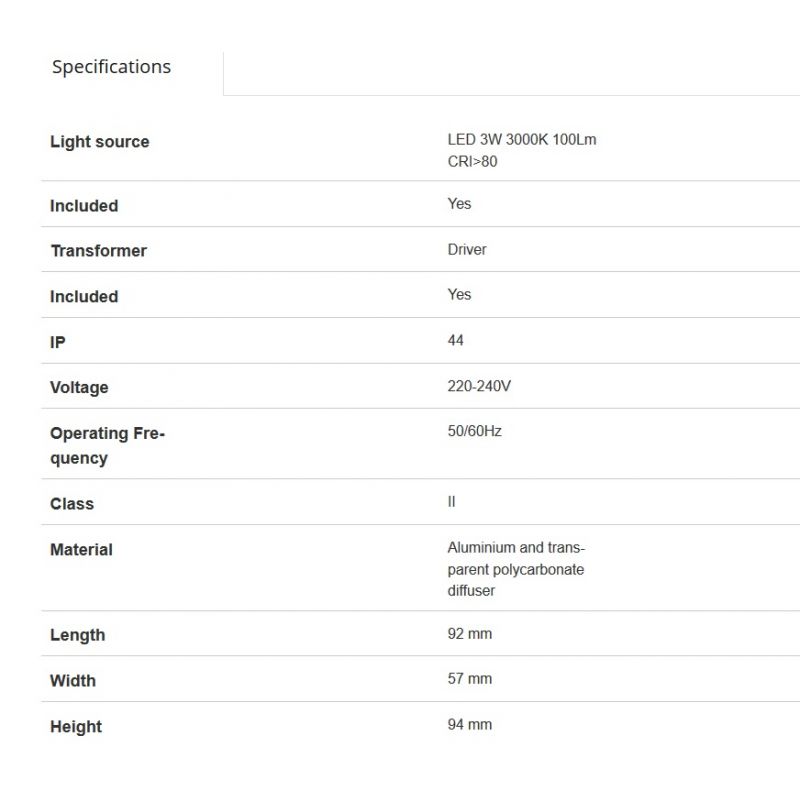This screenshot has height=800, width=800.
Task: Select the 220-240V voltage value
Action: [x=479, y=386]
